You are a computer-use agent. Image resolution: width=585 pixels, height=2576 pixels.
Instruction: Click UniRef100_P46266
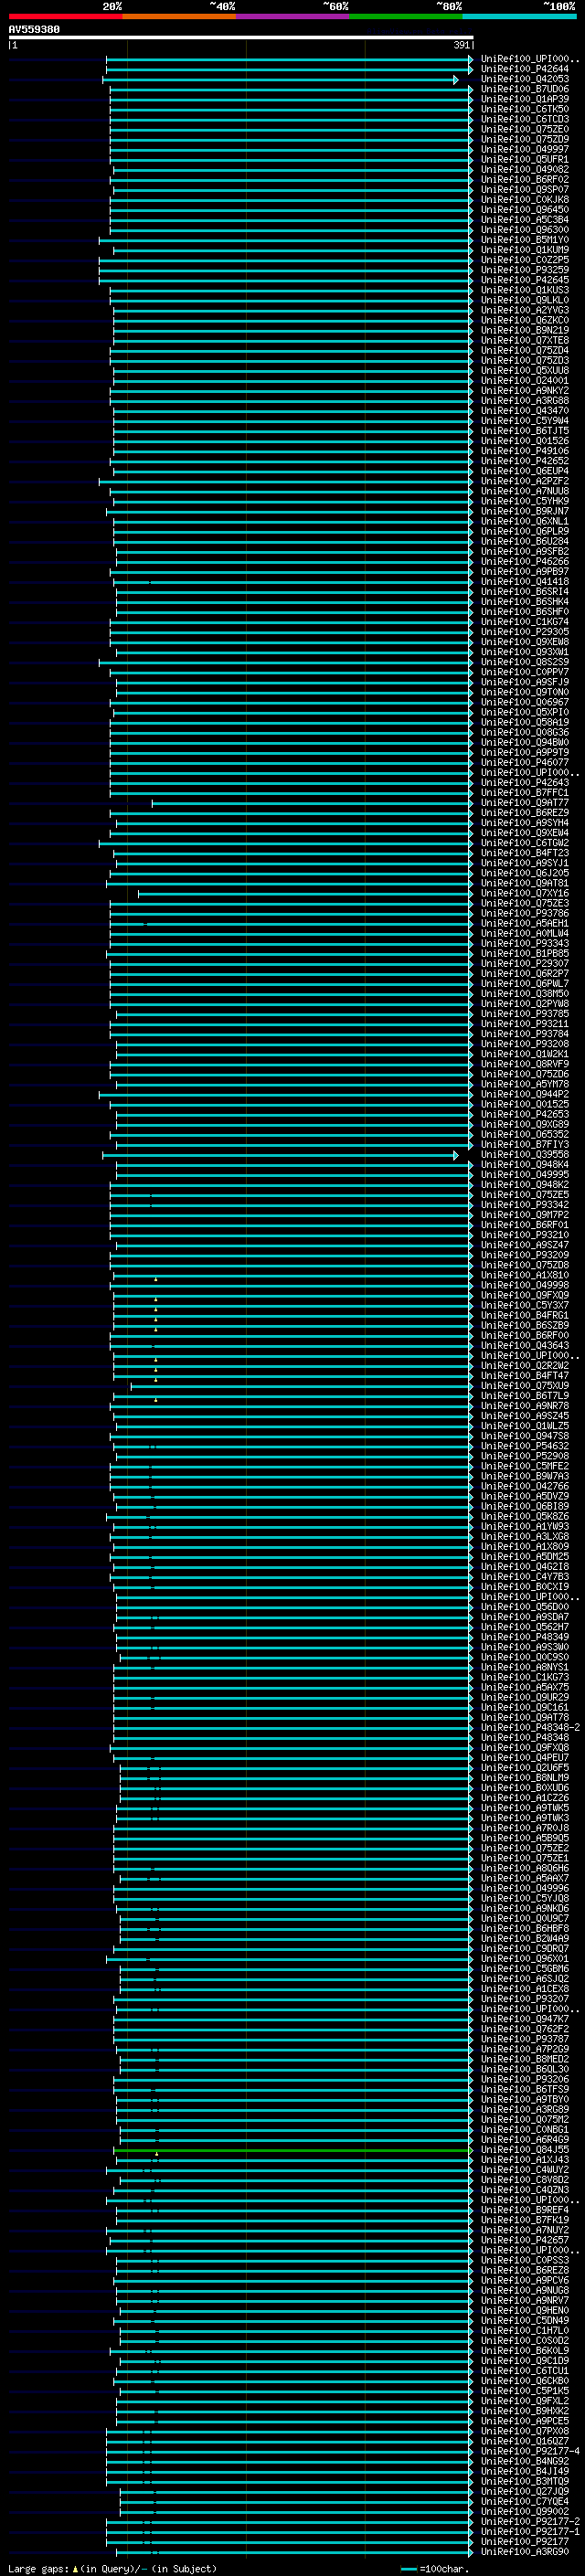[x=525, y=562]
